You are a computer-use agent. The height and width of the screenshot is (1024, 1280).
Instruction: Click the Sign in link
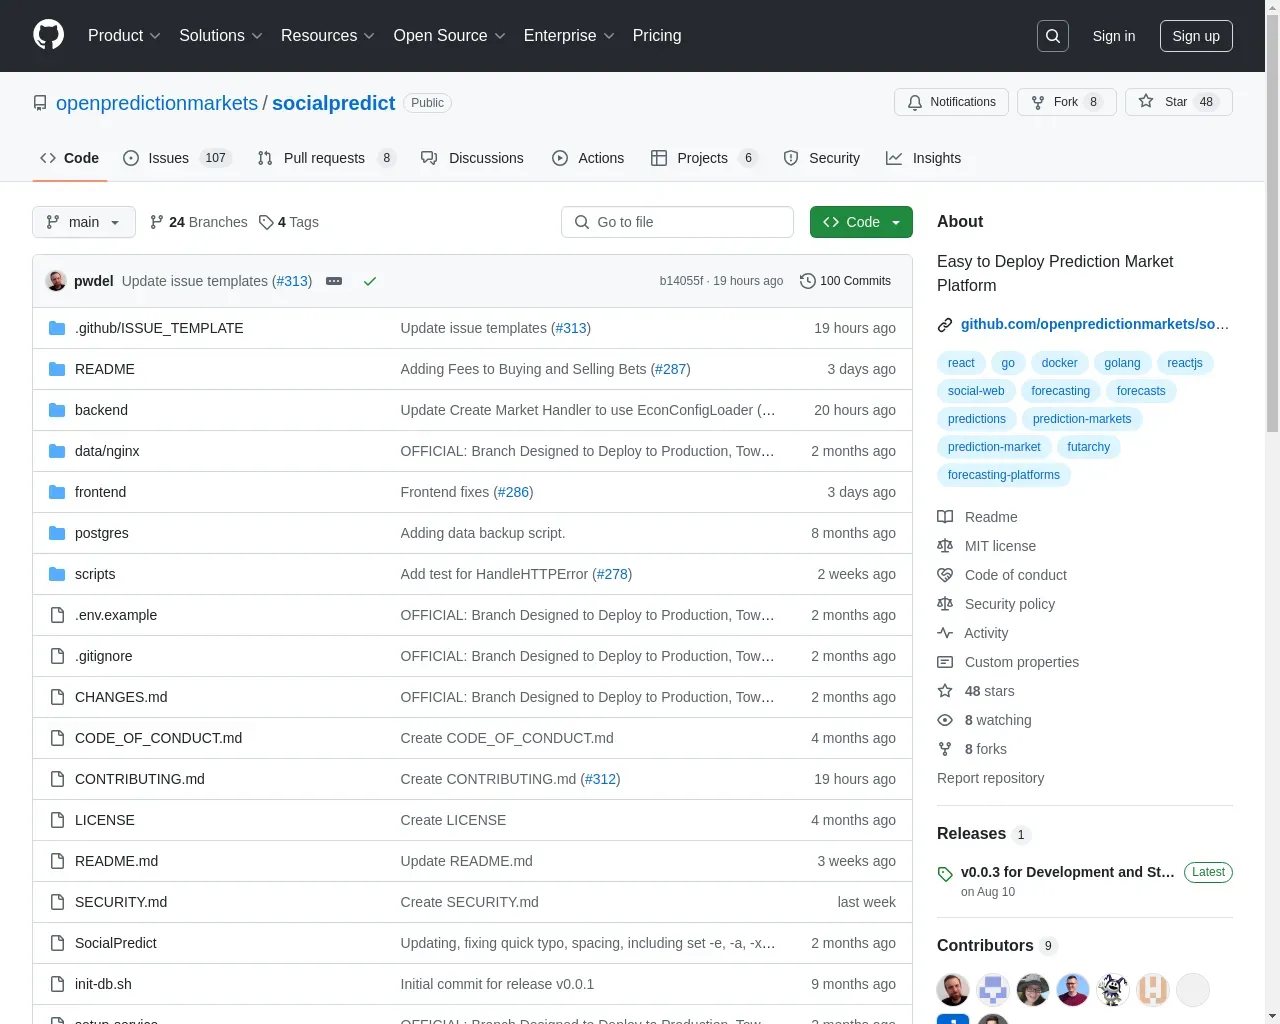point(1114,36)
